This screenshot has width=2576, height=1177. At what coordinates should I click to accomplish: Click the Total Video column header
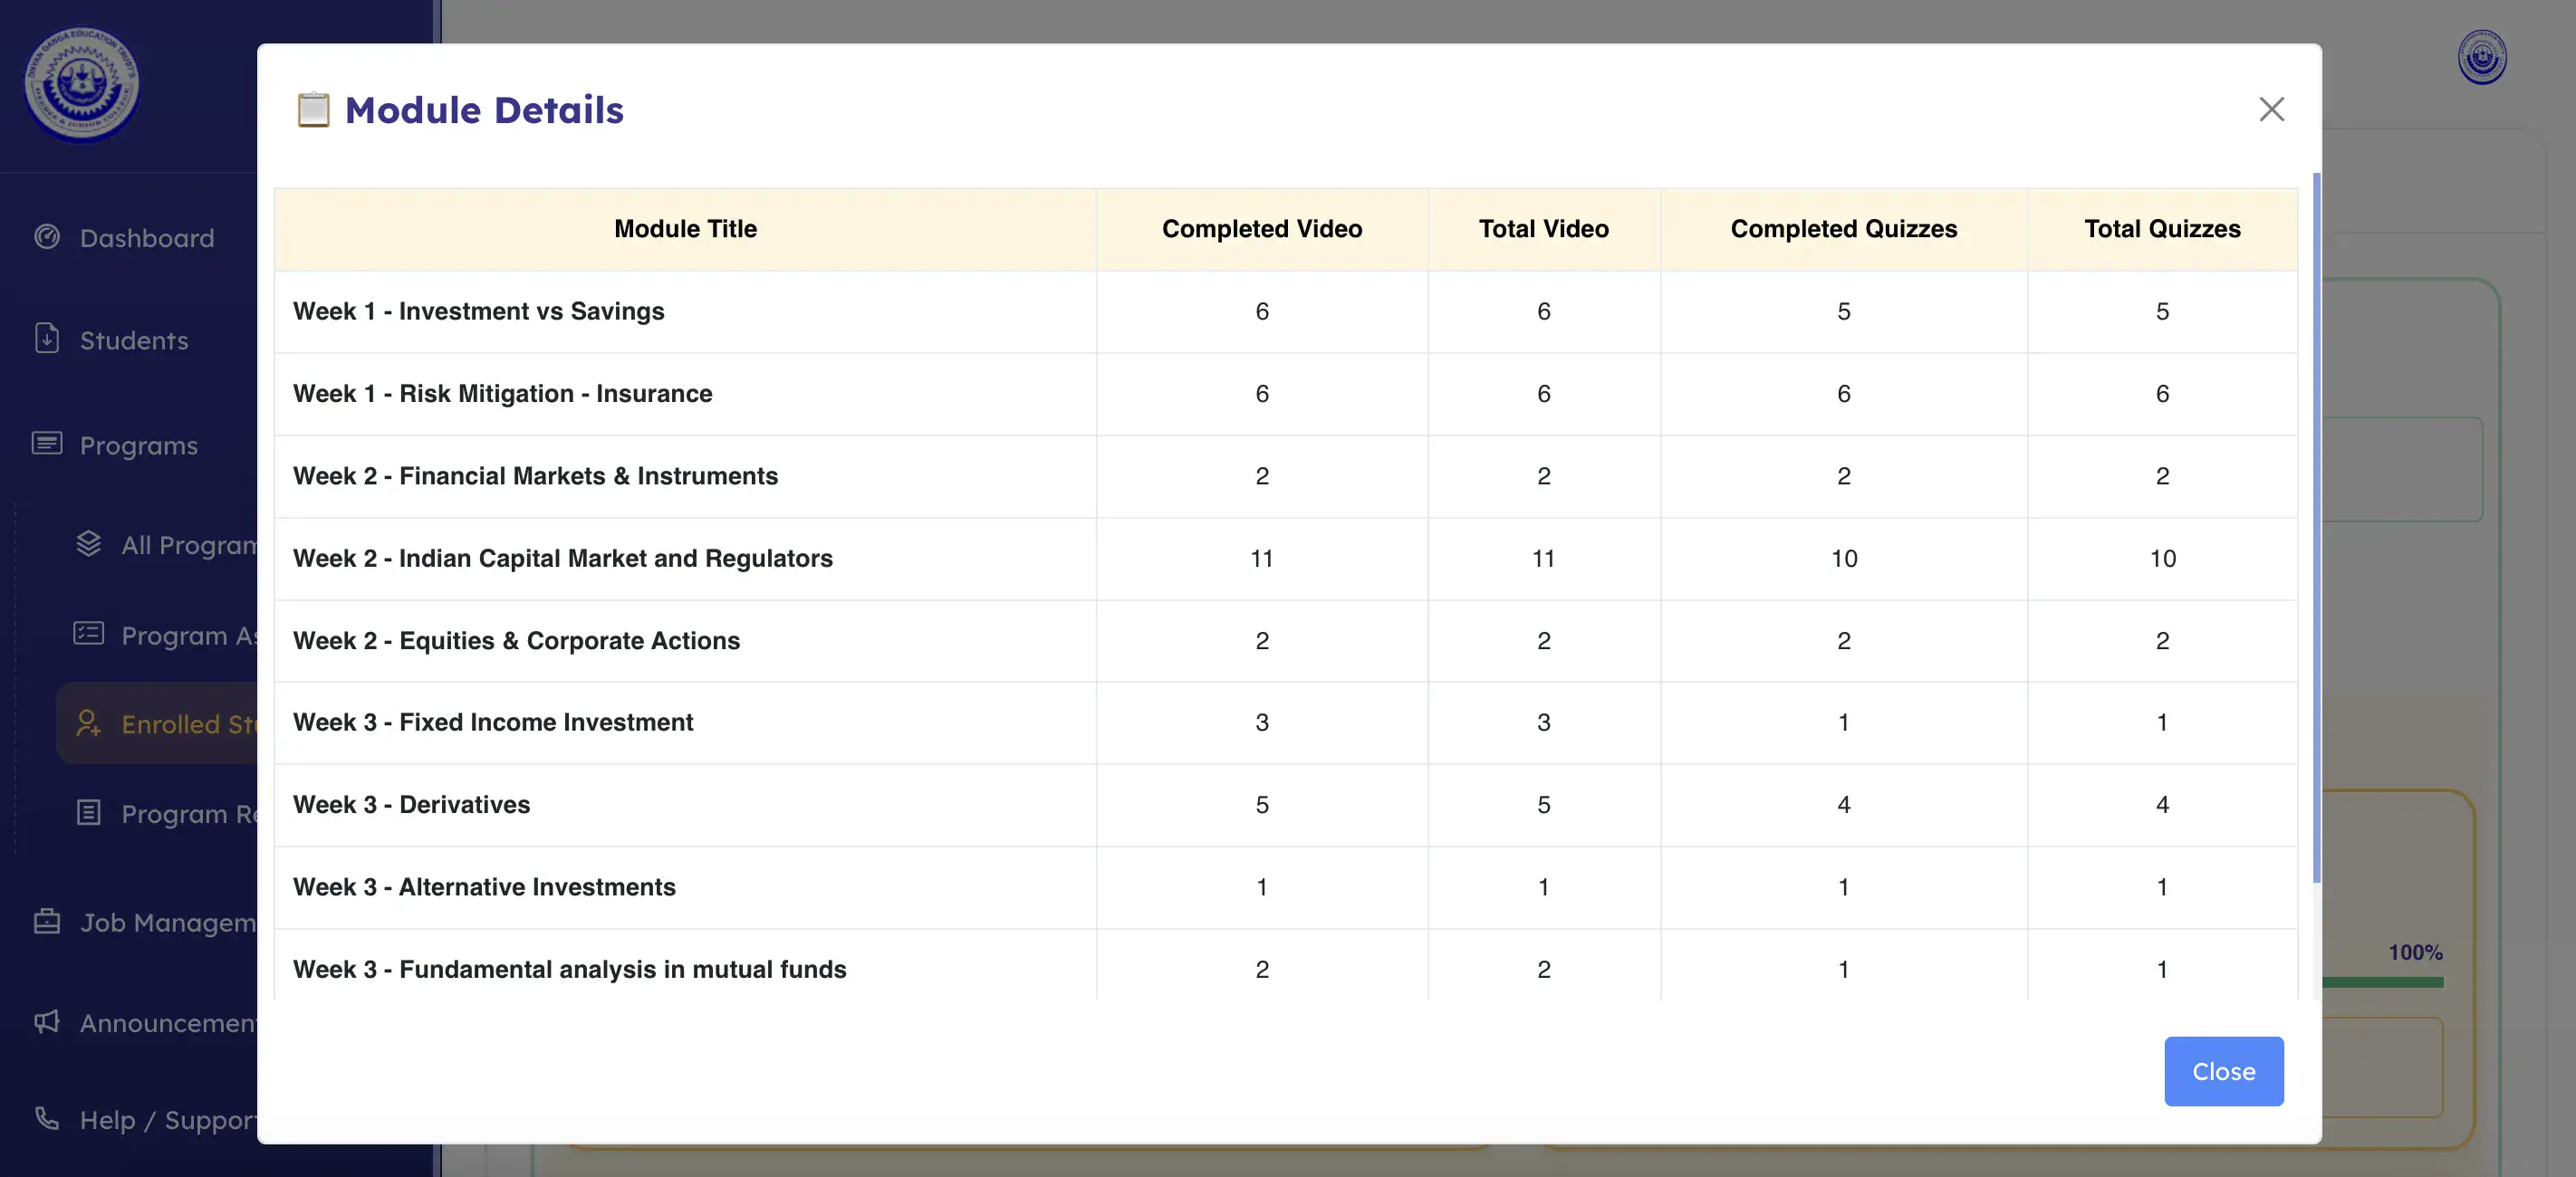coord(1543,229)
